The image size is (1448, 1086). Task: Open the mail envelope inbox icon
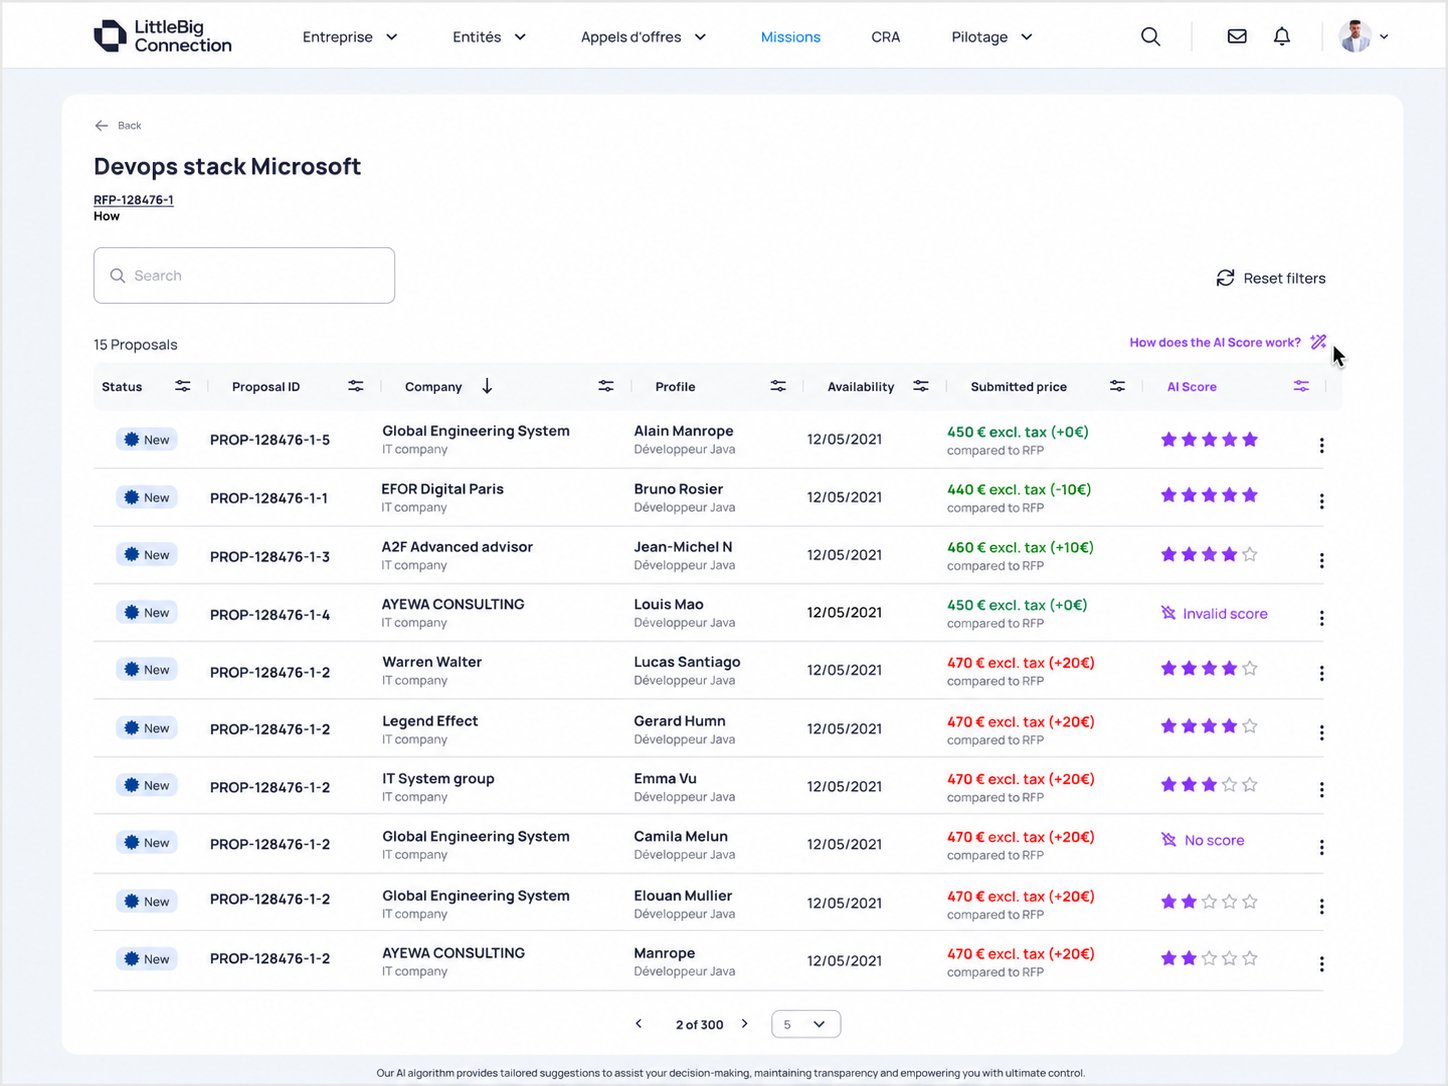tap(1237, 37)
